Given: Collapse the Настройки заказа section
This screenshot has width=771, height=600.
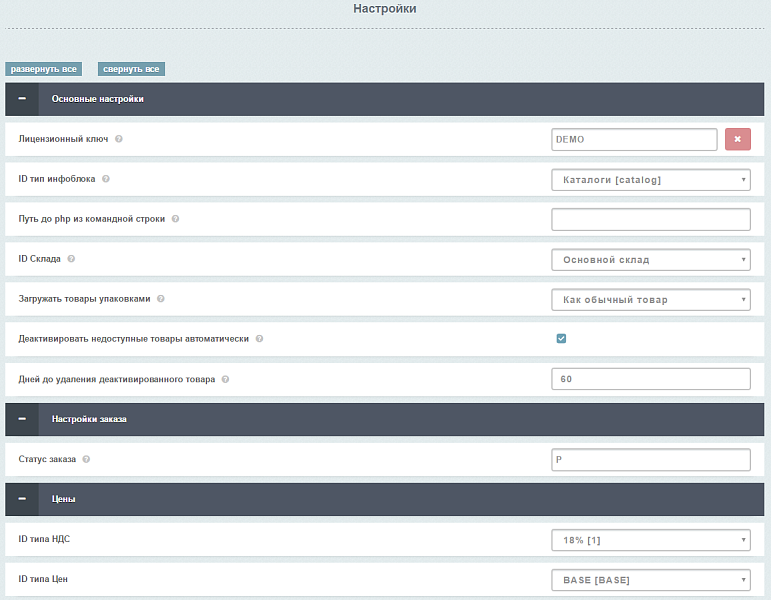Looking at the screenshot, I should (x=22, y=420).
